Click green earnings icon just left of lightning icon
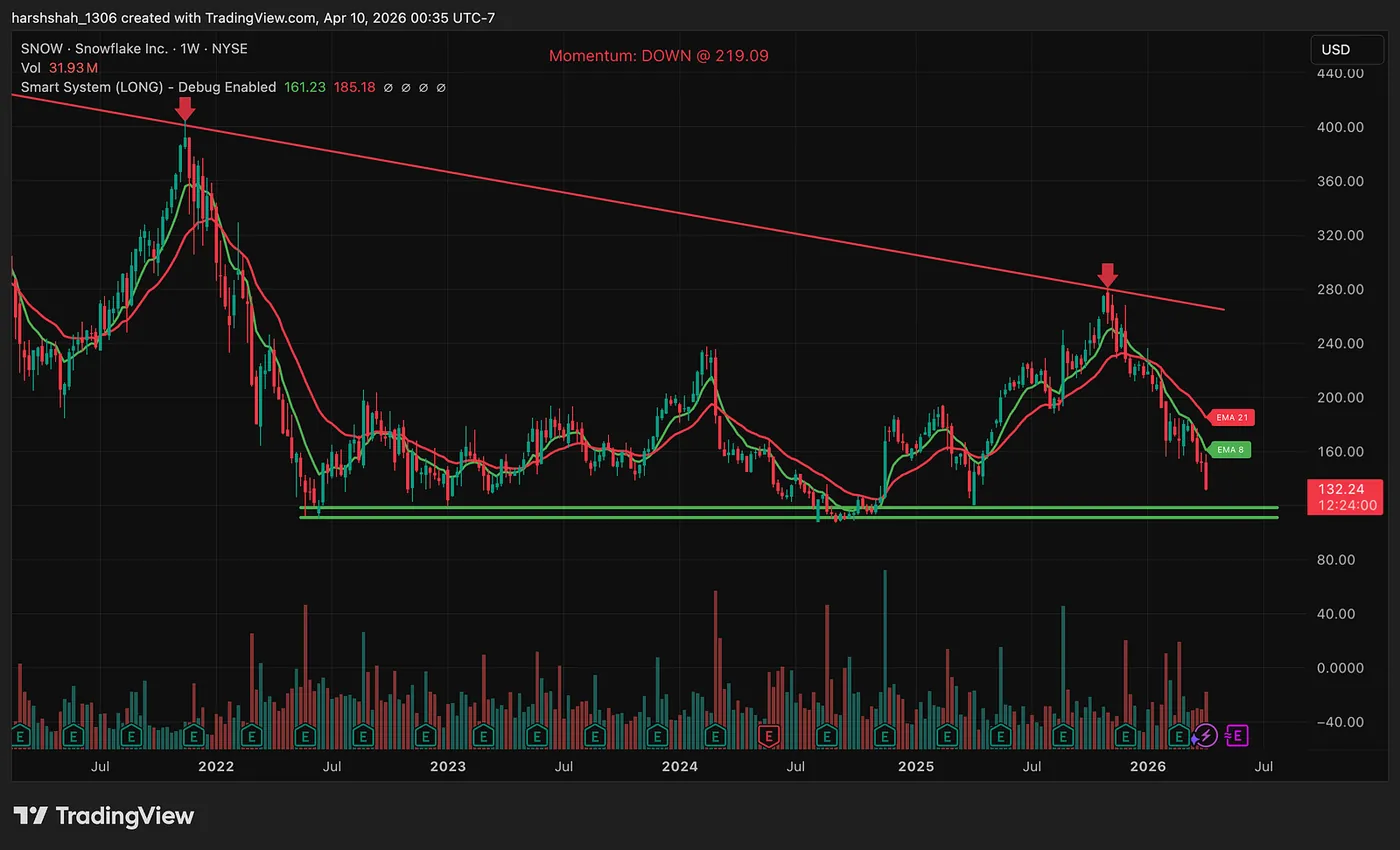 [x=1180, y=736]
